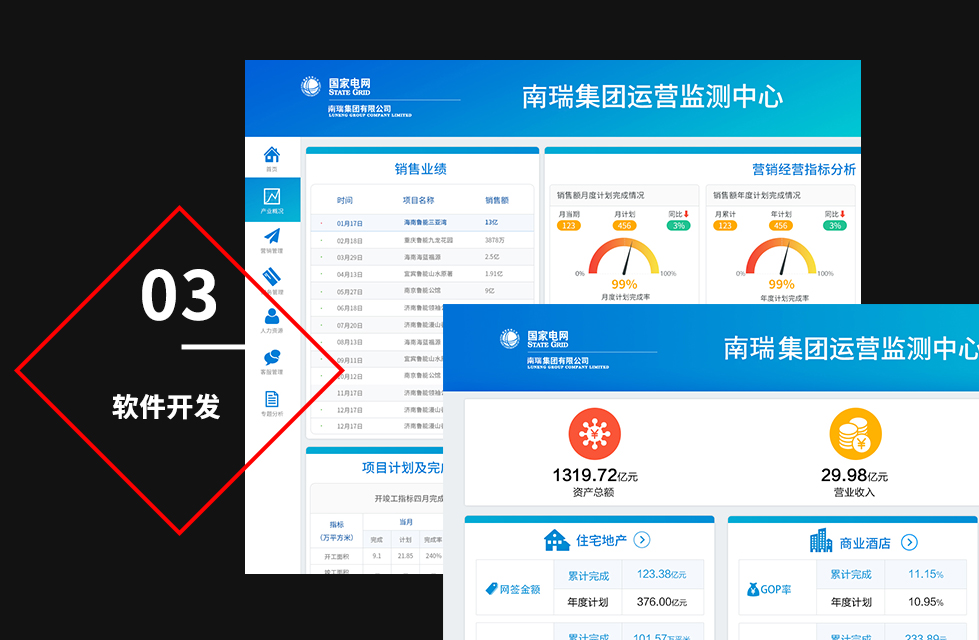Viewport: 979px width, 640px height.
Task: Click the 08月13日 date cell
Action: [350, 342]
